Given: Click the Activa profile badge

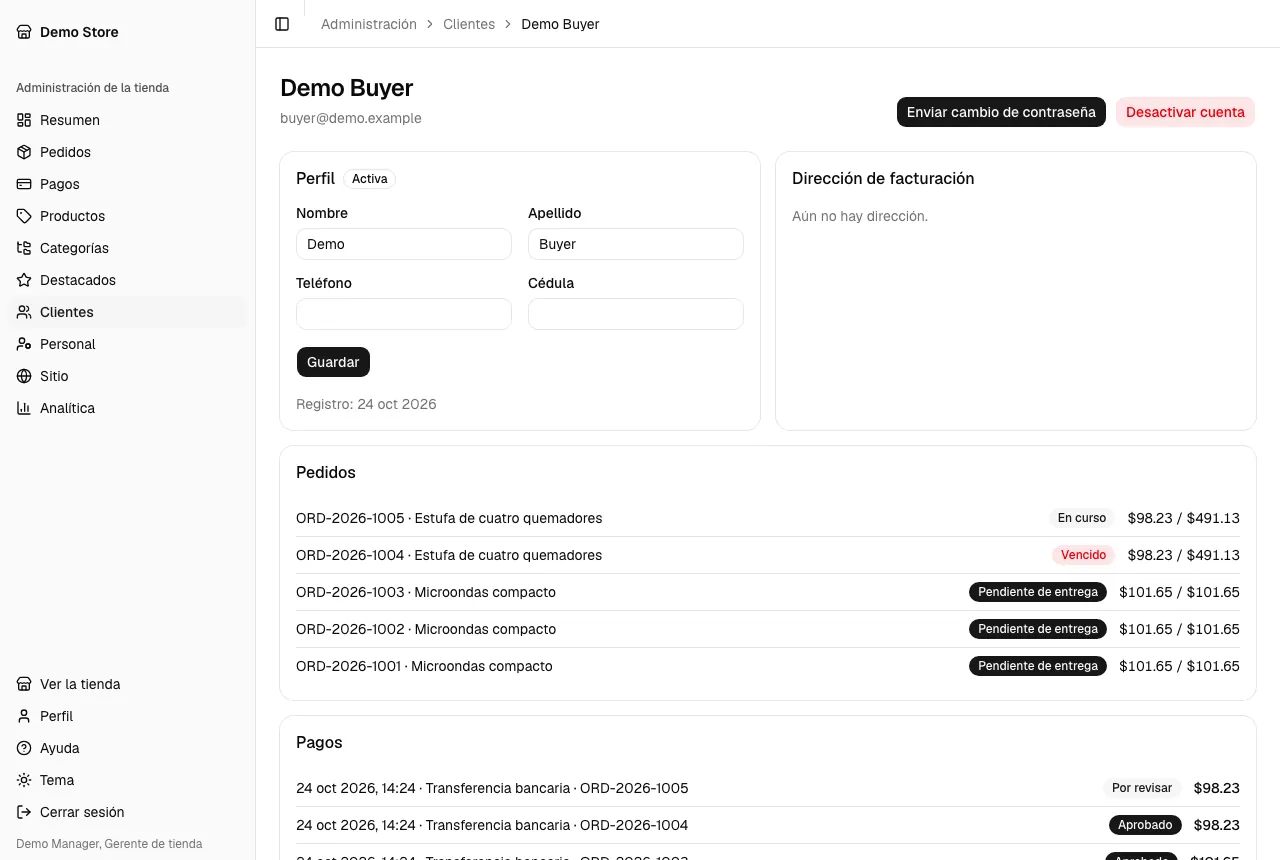Looking at the screenshot, I should click(x=370, y=179).
